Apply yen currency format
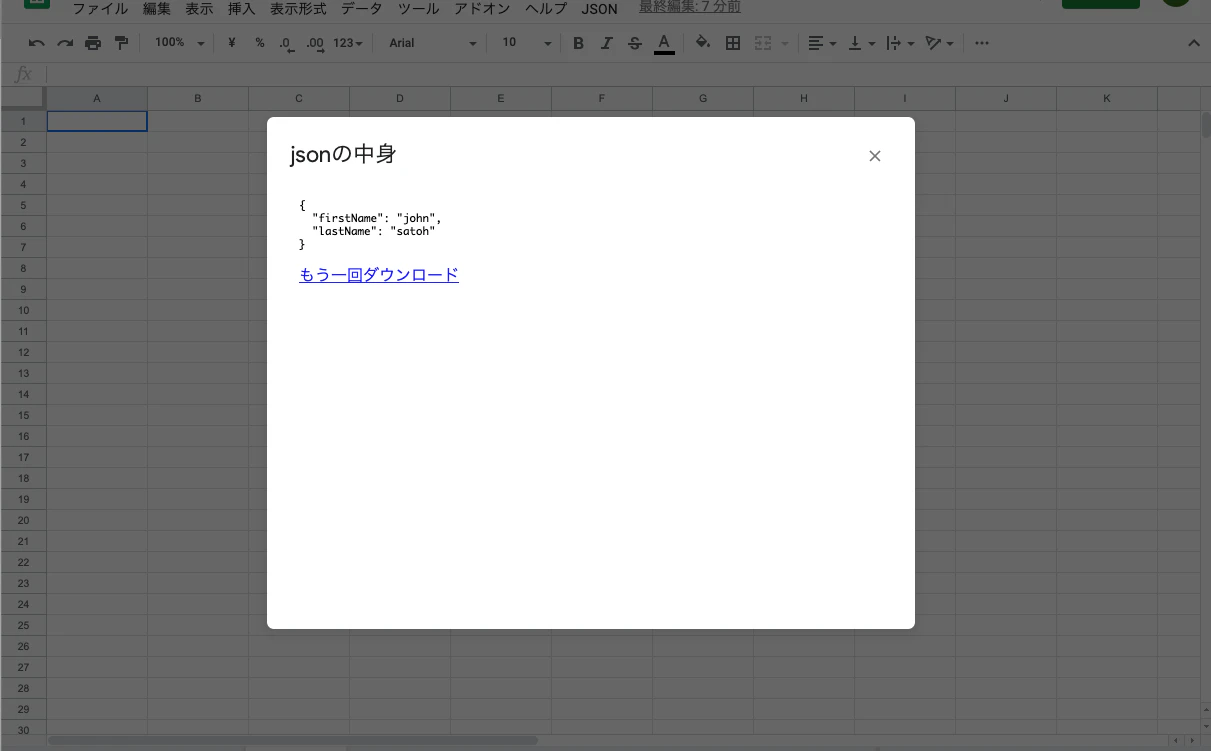Image resolution: width=1211 pixels, height=751 pixels. pyautogui.click(x=232, y=43)
